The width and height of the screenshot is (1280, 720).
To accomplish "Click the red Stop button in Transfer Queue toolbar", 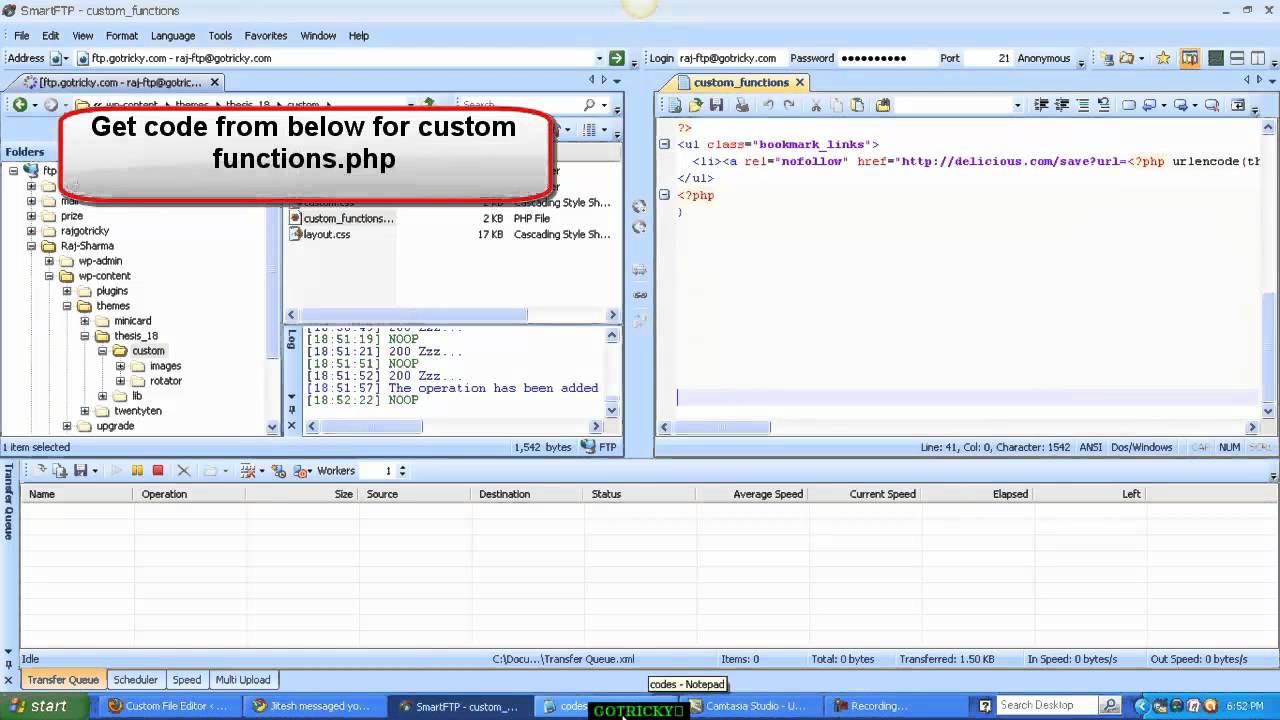I will [158, 471].
